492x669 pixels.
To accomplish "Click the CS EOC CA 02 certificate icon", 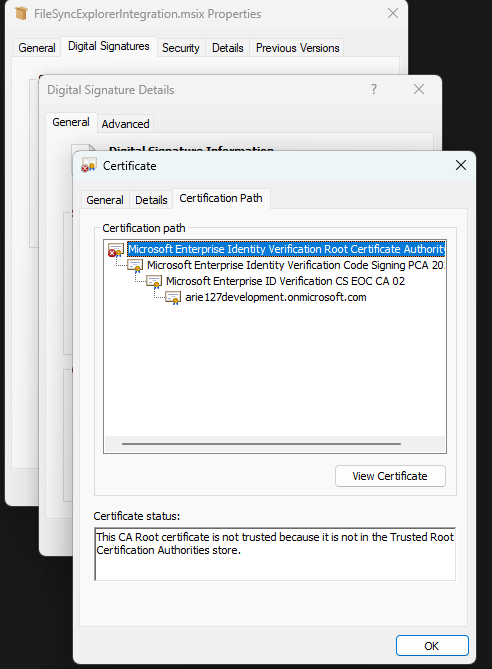I will (154, 282).
